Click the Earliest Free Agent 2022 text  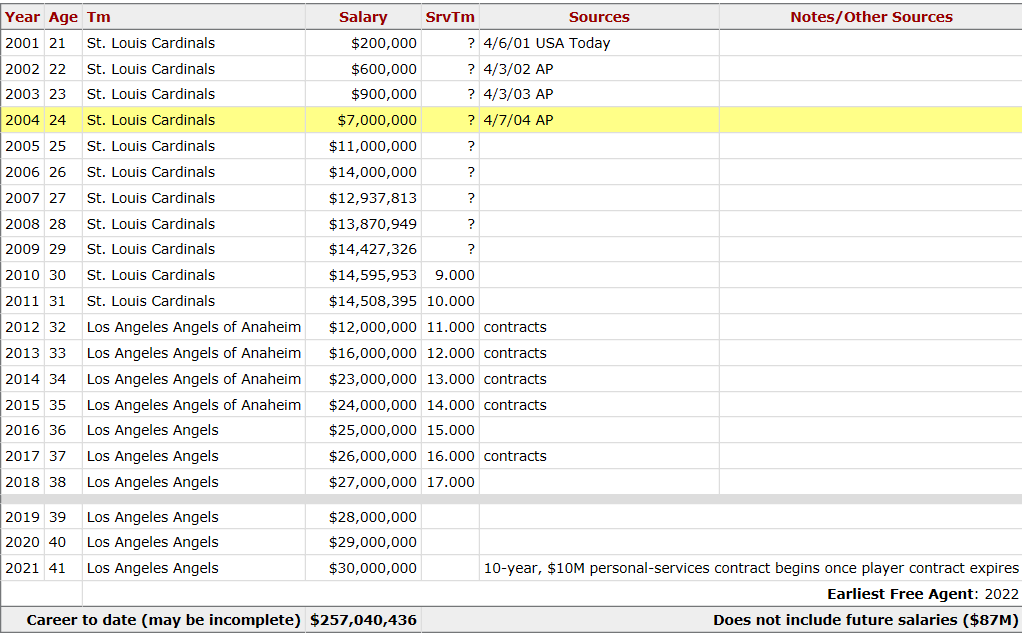922,594
